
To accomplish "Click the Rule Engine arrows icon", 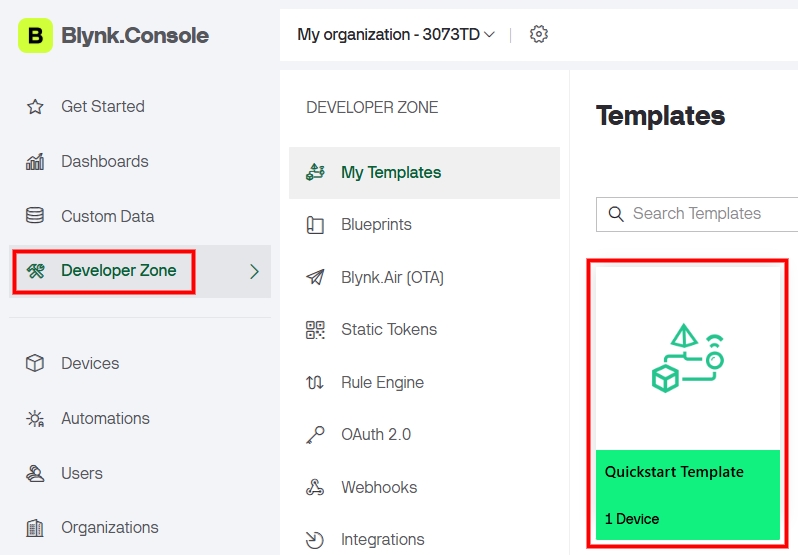I will [x=315, y=383].
